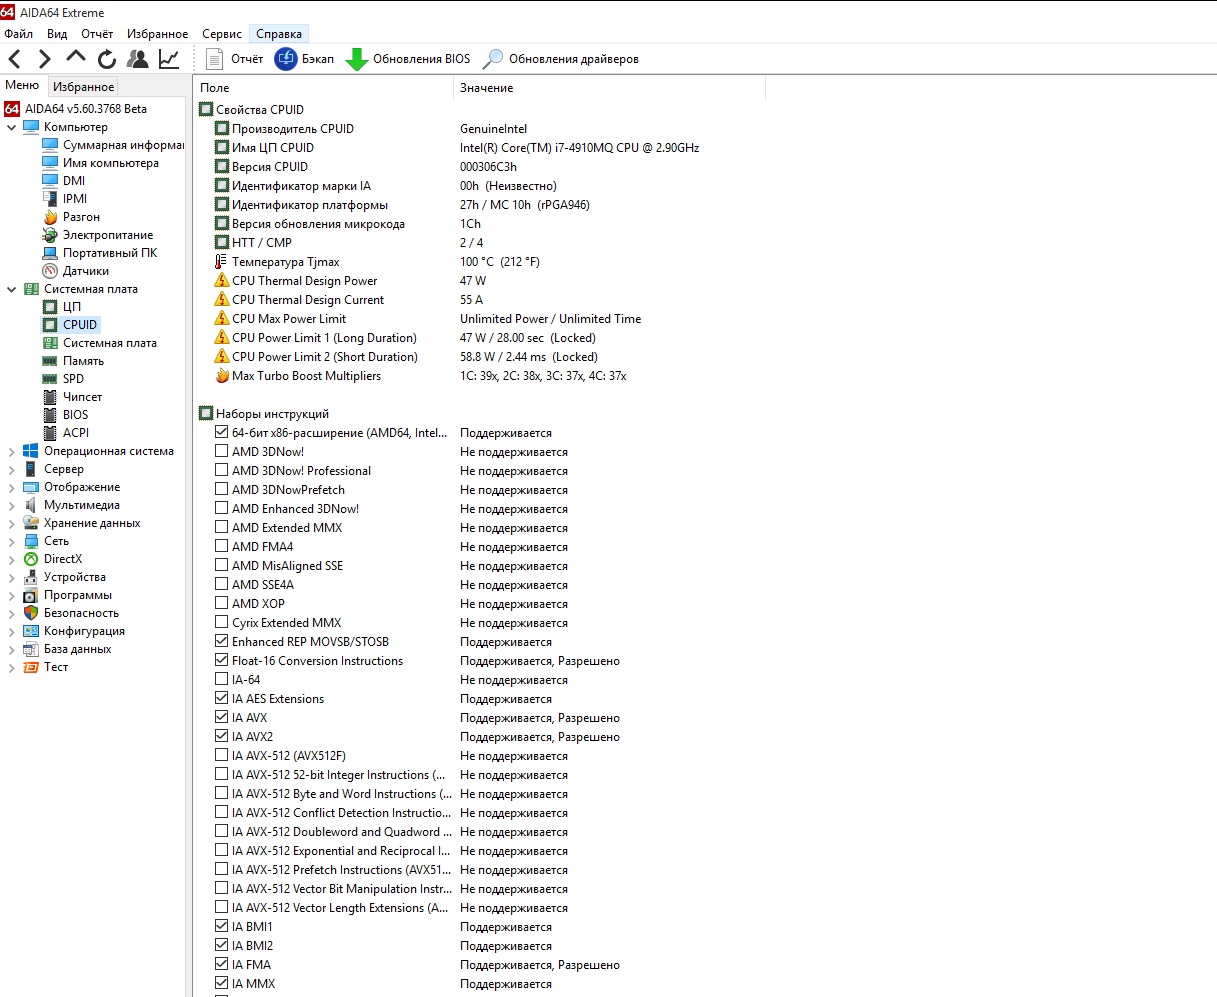Go back with the left arrow toolbar icon
The image size is (1217, 997).
pos(14,59)
